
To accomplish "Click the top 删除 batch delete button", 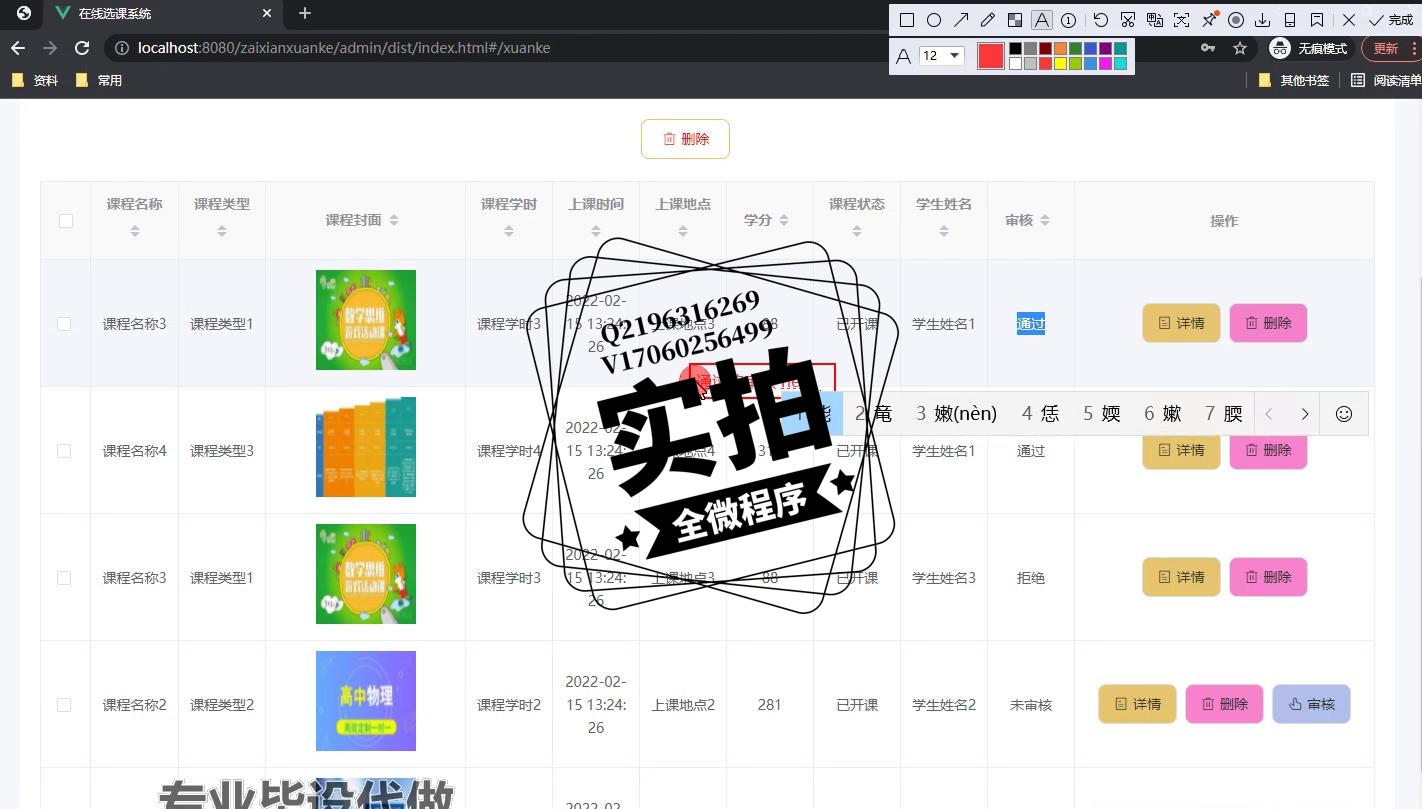I will tap(685, 139).
